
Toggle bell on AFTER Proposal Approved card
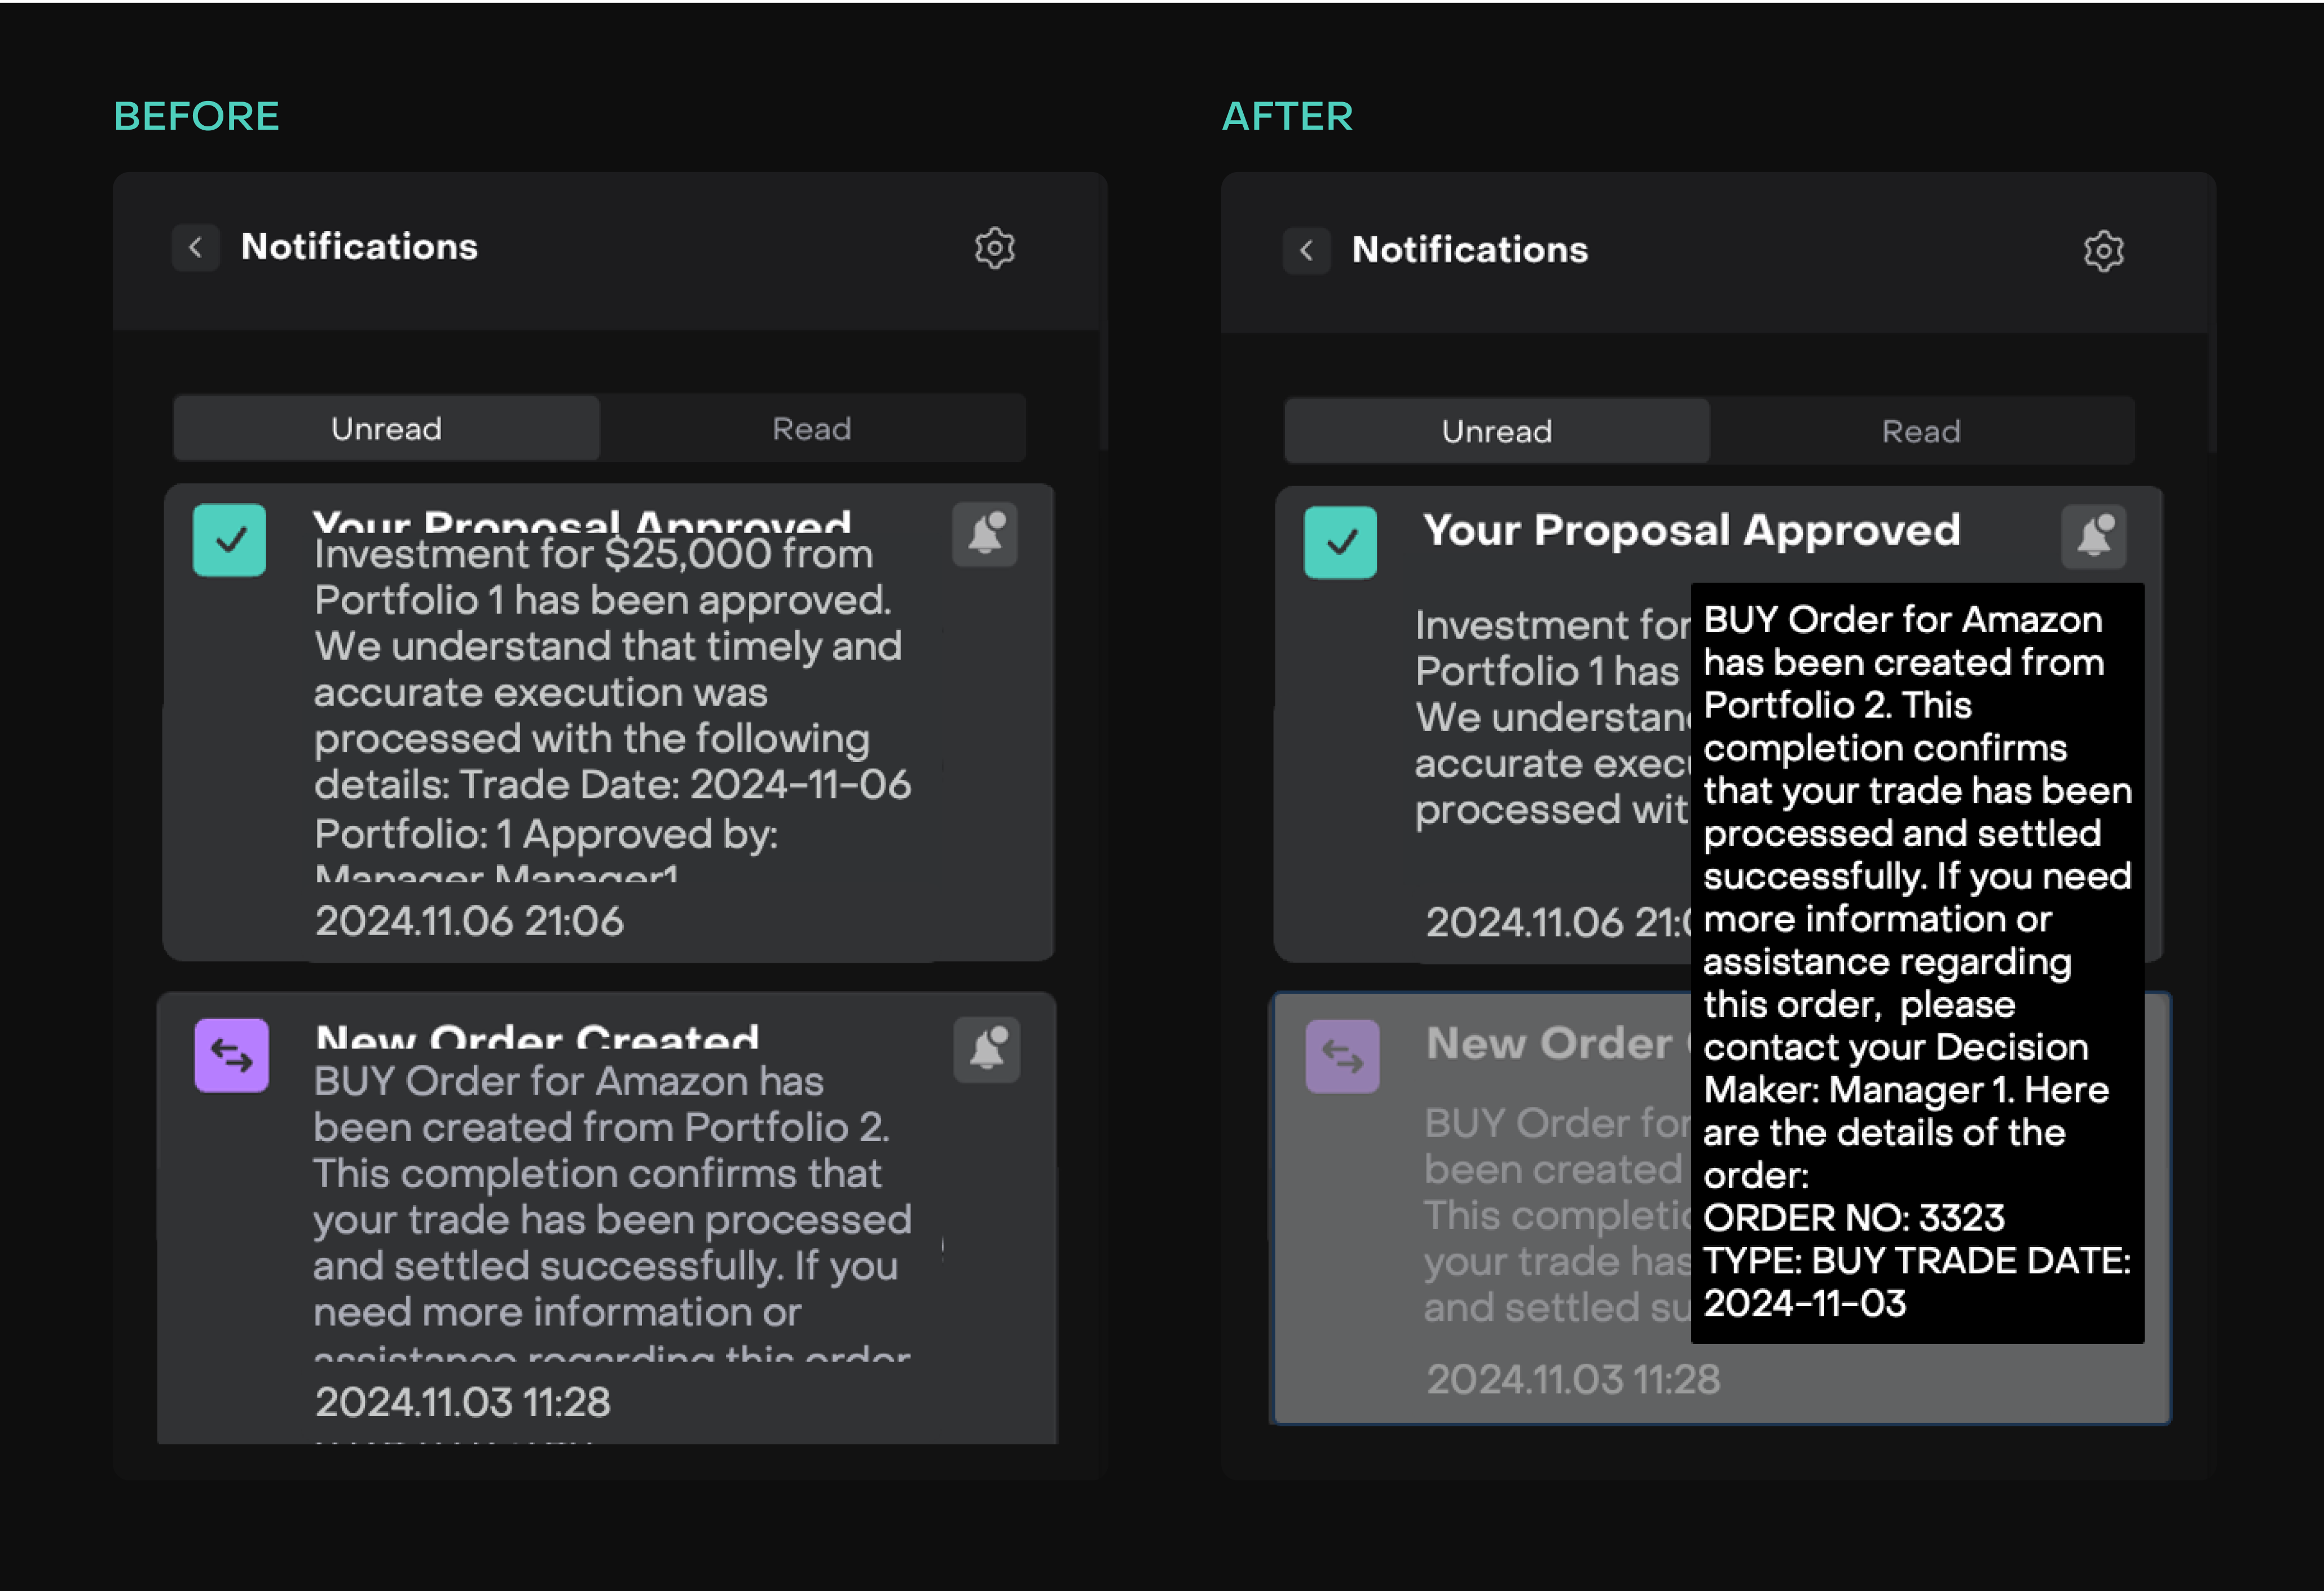coord(2094,537)
